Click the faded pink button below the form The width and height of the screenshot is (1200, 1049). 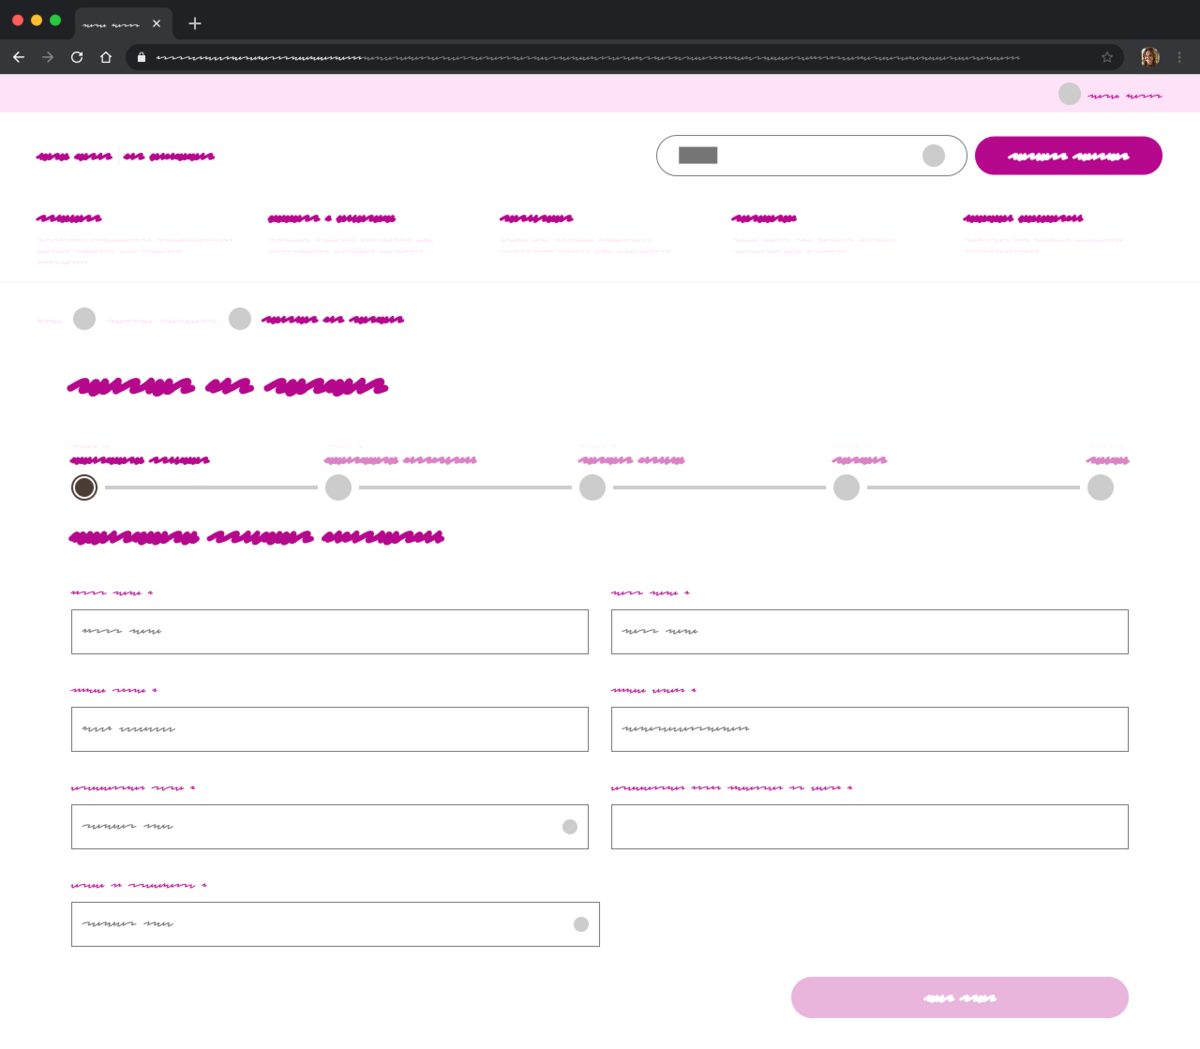point(959,997)
